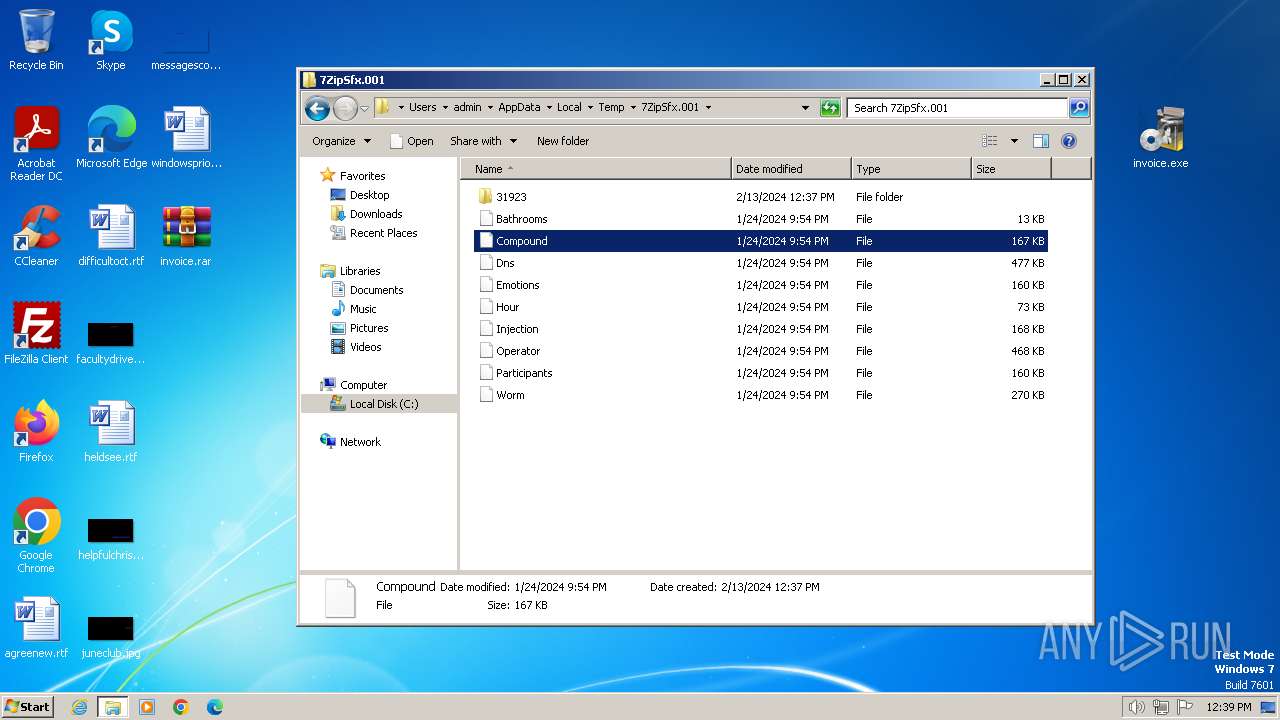Image resolution: width=1280 pixels, height=720 pixels.
Task: Click the volume speaker icon in system tray
Action: pos(1136,707)
